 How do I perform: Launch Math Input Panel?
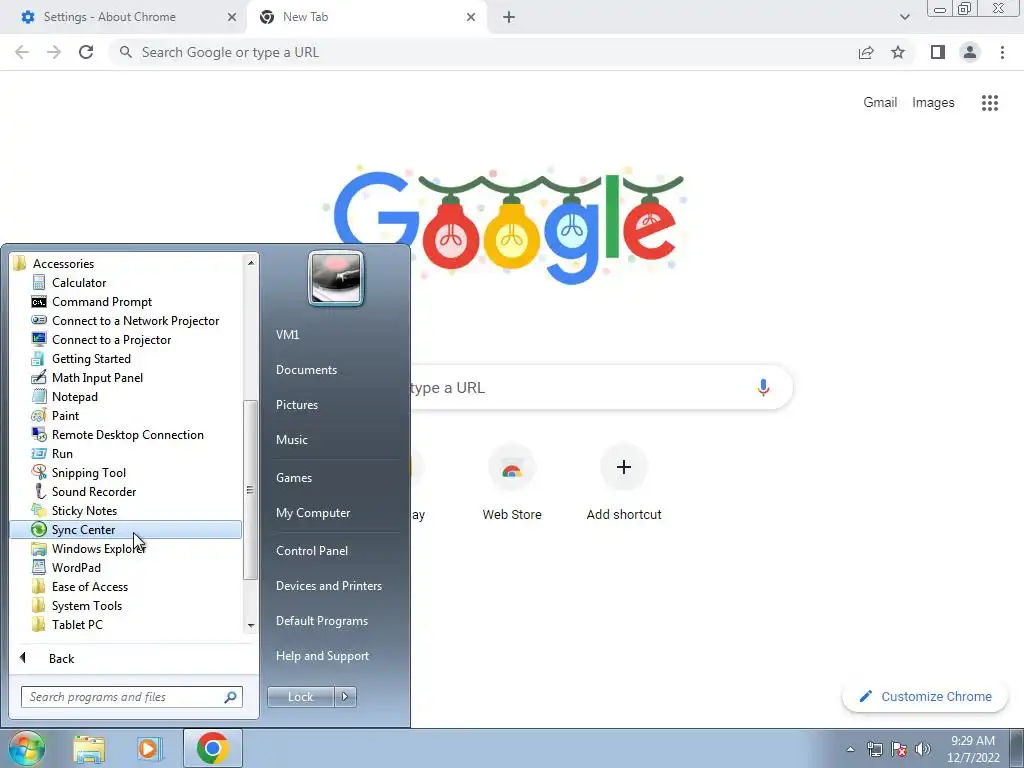[x=97, y=377]
